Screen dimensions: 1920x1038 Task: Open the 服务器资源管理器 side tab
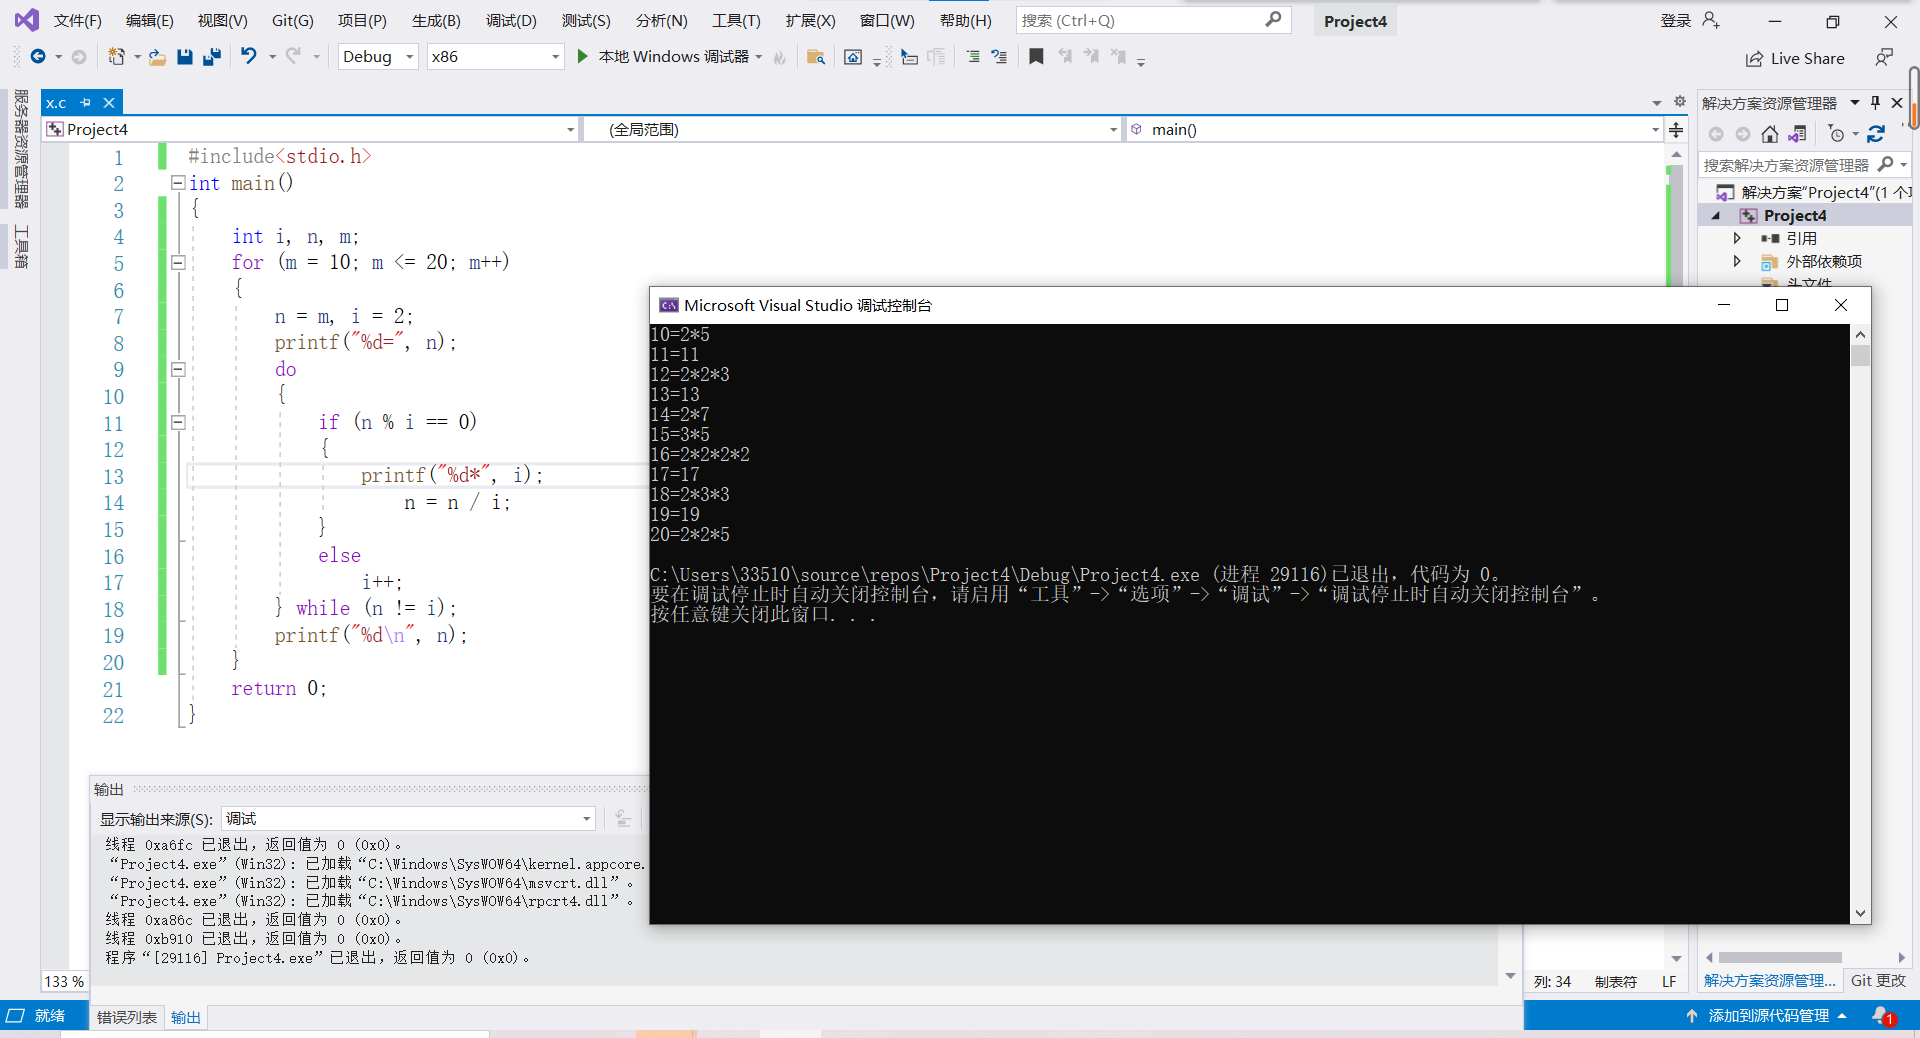click(x=21, y=148)
